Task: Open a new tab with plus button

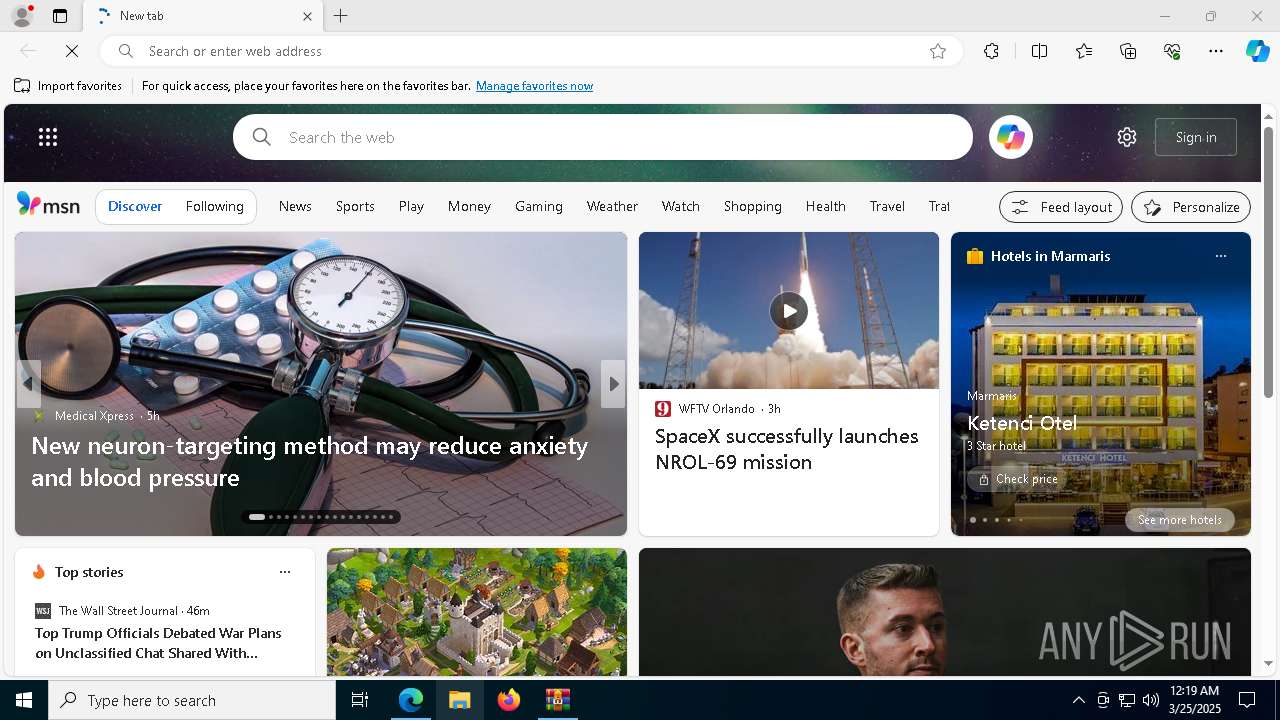Action: 340,16
